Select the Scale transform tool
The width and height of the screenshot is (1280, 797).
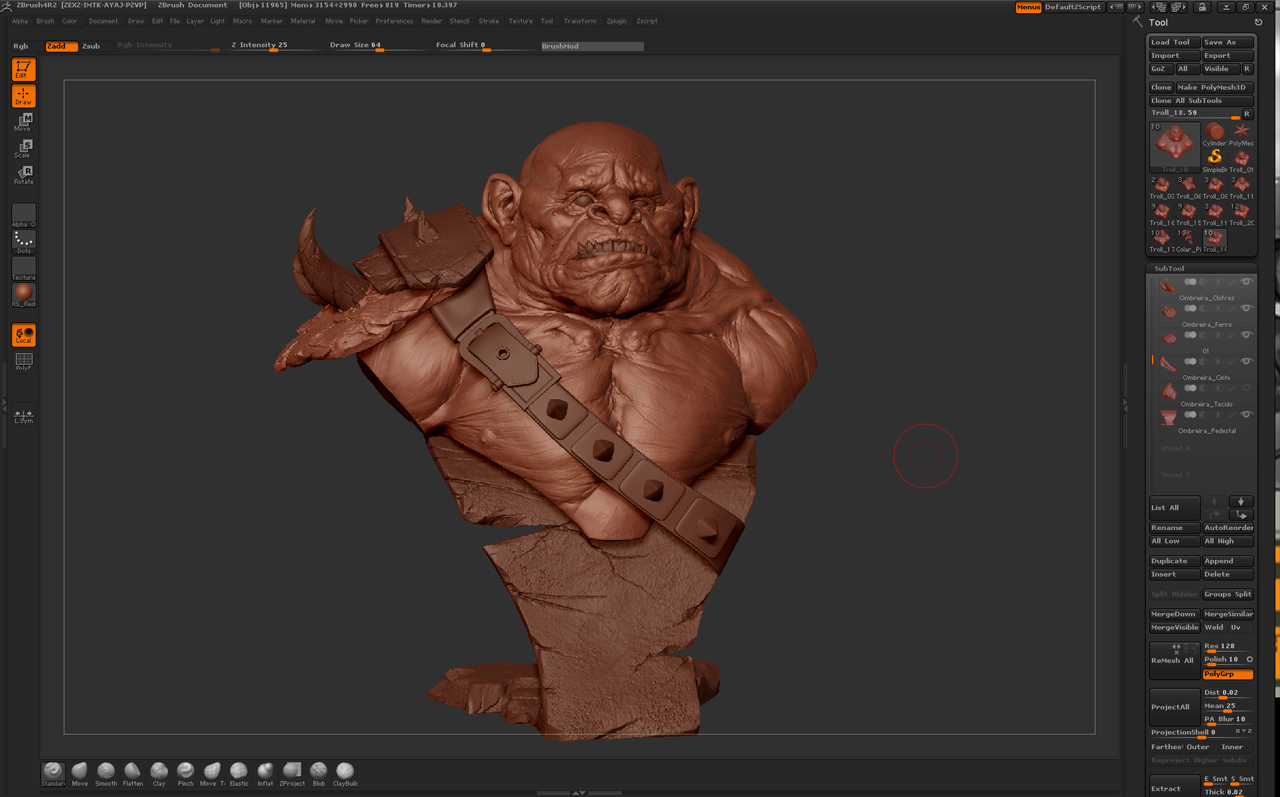(23, 149)
